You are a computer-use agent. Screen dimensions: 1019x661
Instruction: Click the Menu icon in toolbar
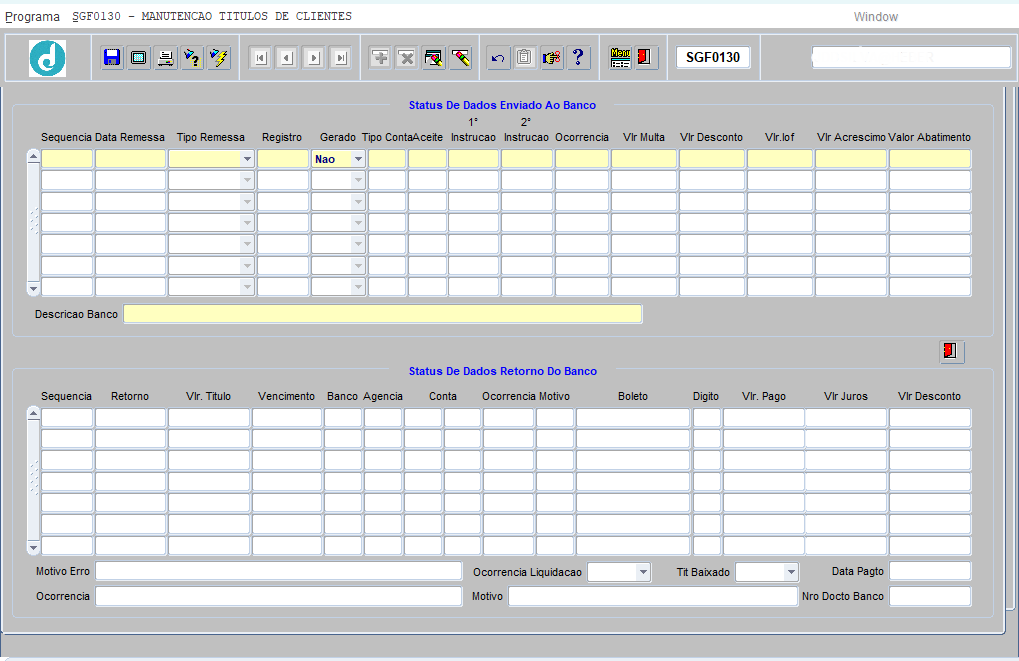620,58
